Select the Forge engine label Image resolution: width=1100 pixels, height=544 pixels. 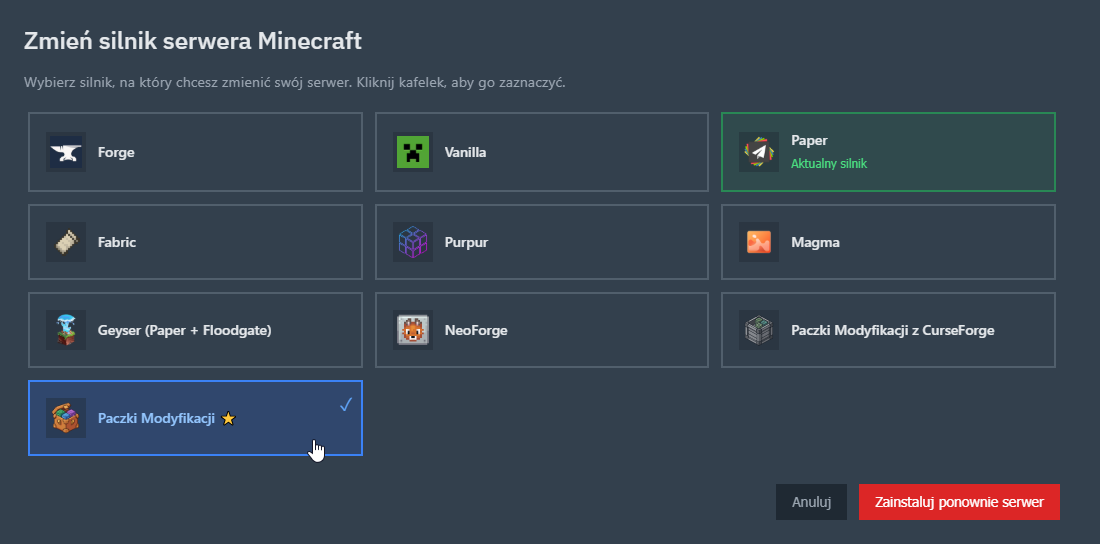116,152
